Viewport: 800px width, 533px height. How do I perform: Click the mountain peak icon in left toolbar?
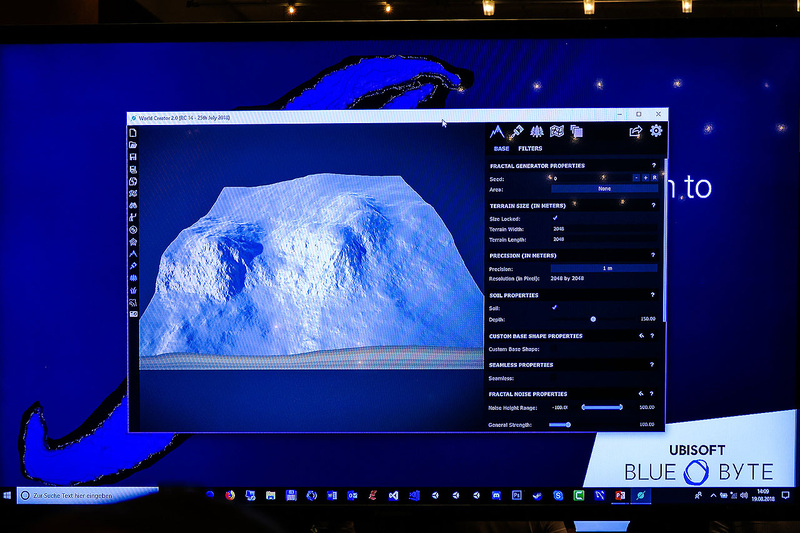point(133,253)
